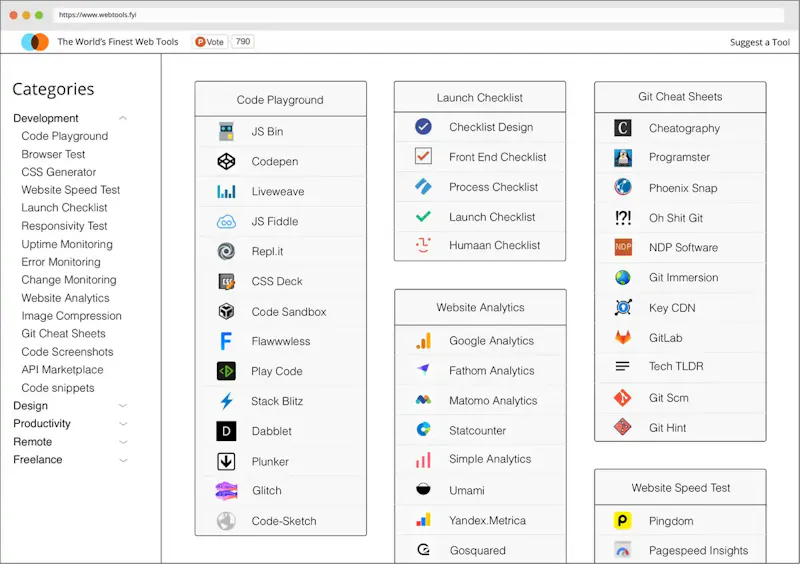Click the Tech TLDR lines icon

(x=622, y=366)
